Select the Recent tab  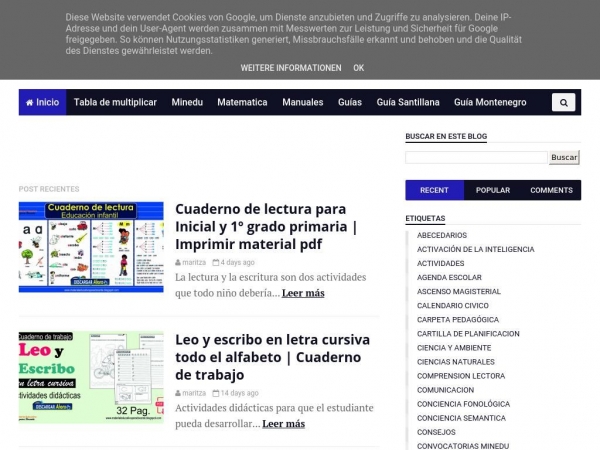coord(434,190)
